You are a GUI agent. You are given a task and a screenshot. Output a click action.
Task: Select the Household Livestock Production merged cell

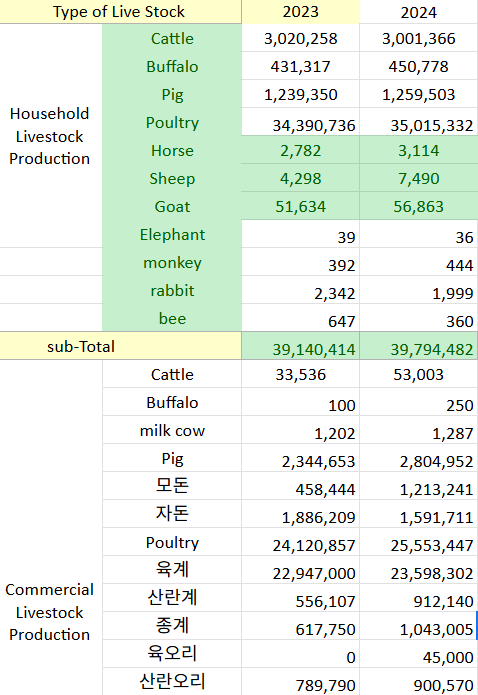pos(51,136)
